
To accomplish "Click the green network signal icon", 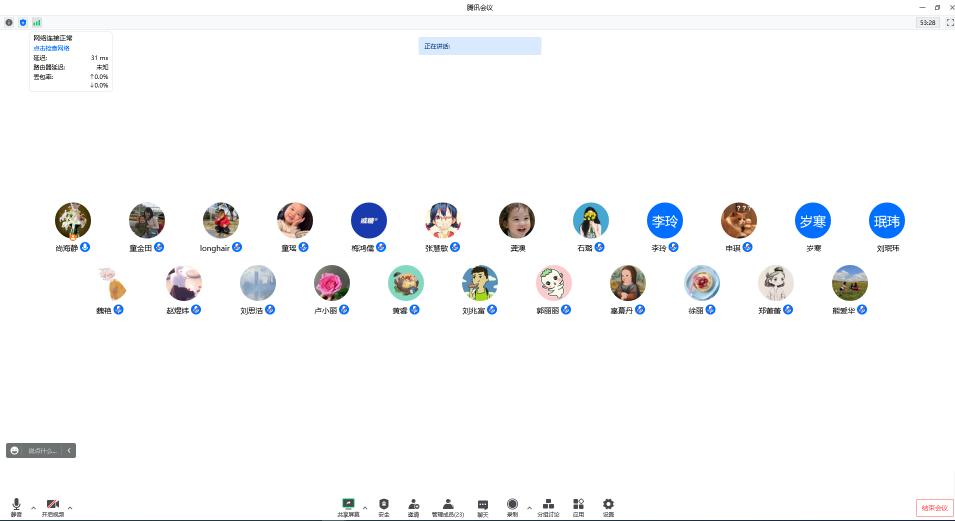I will tap(37, 23).
